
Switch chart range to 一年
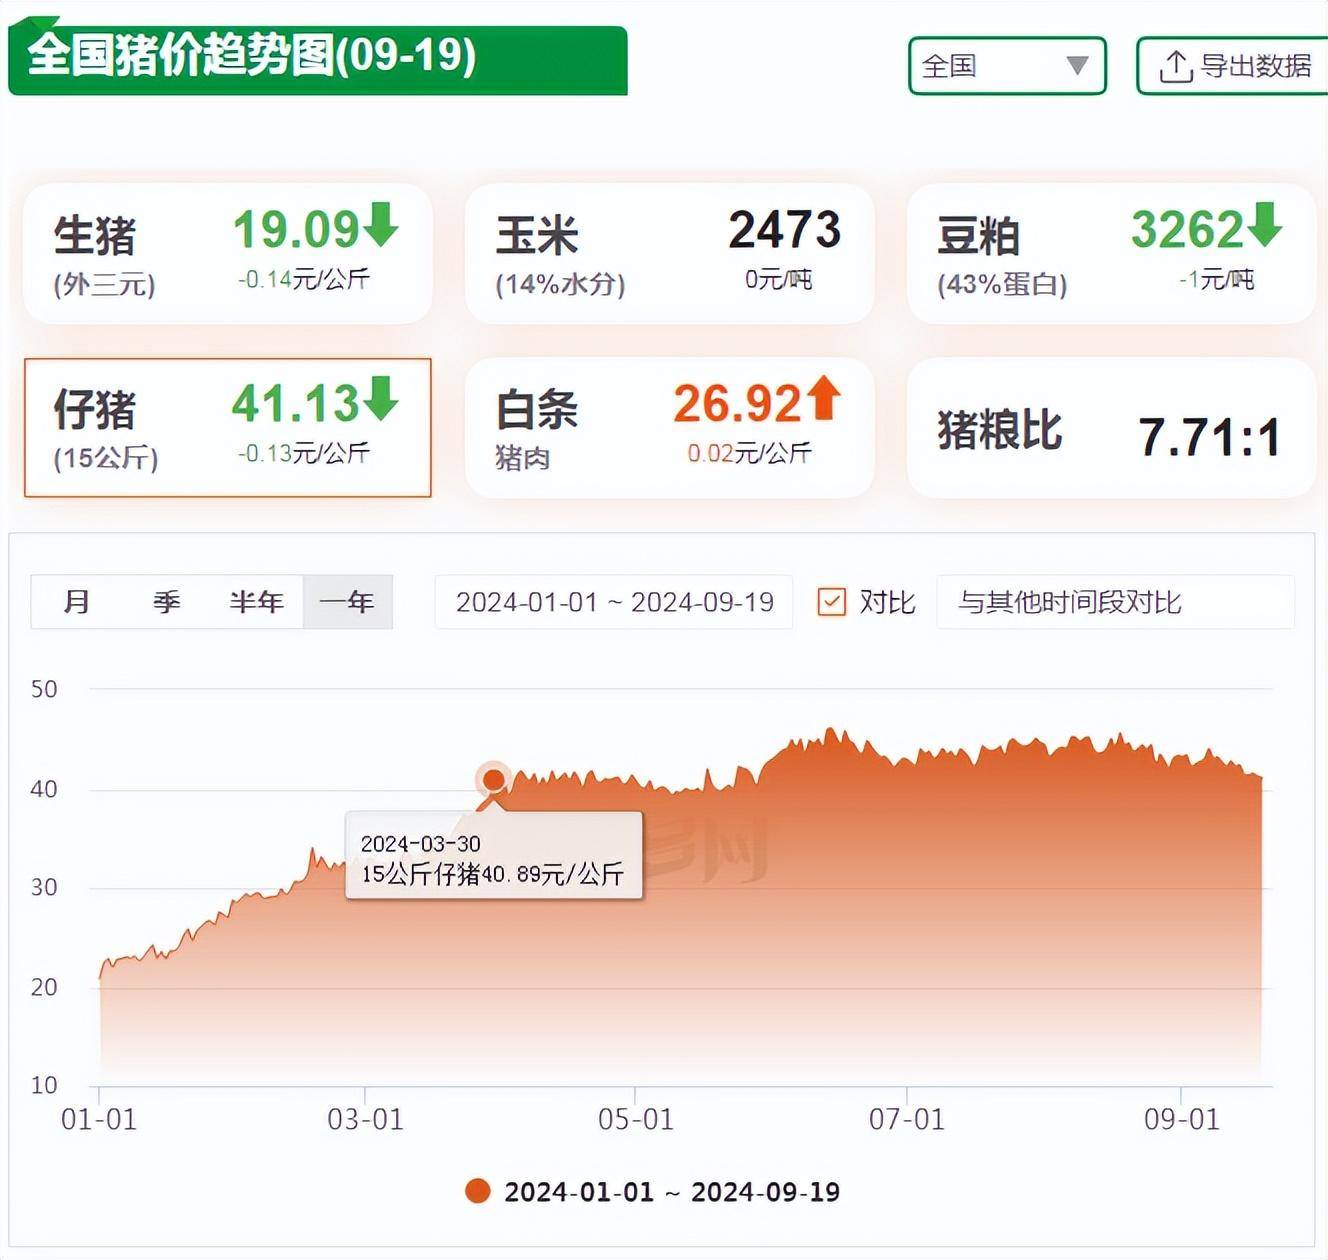pyautogui.click(x=347, y=602)
